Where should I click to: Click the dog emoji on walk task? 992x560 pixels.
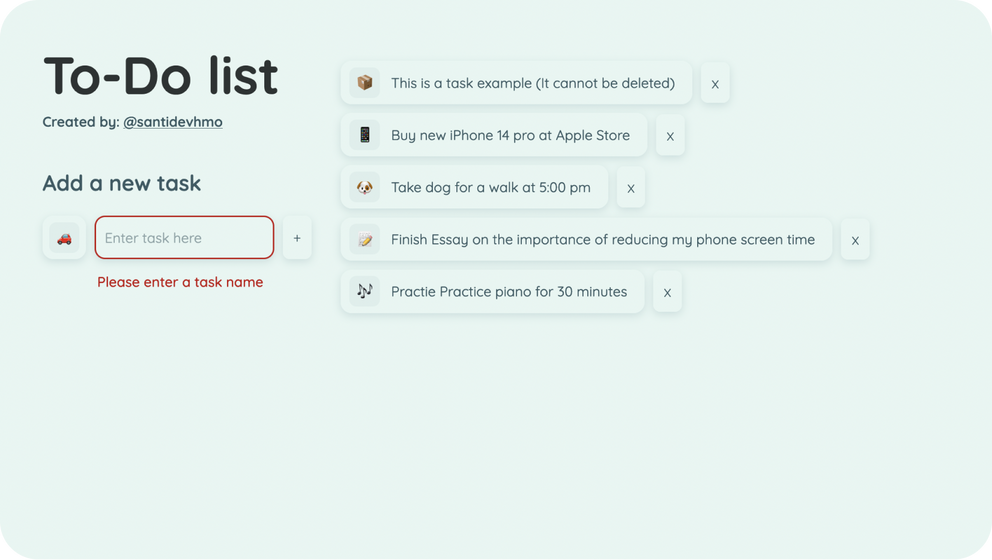(x=364, y=187)
